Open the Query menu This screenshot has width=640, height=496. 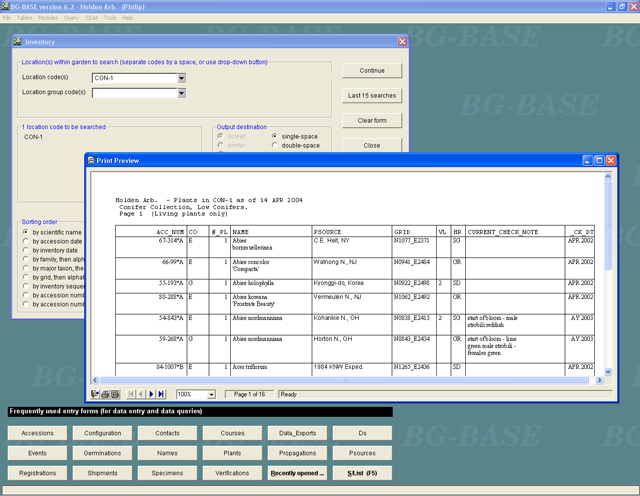pyautogui.click(x=71, y=18)
